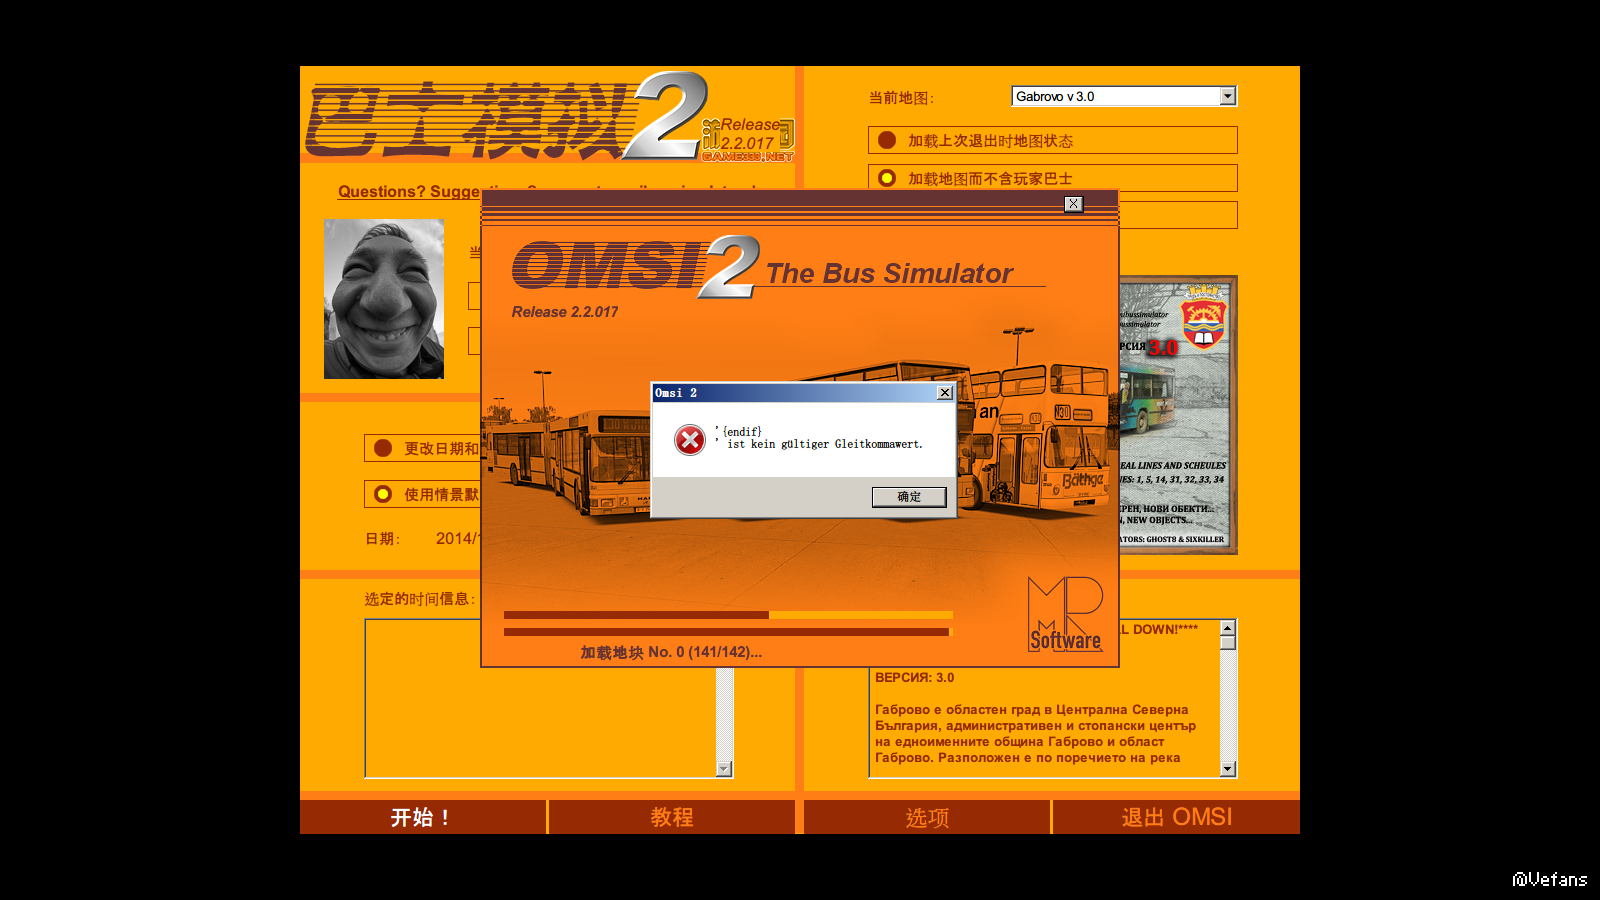This screenshot has width=1600, height=900.
Task: Click the 当前地图 label
Action: [900, 98]
